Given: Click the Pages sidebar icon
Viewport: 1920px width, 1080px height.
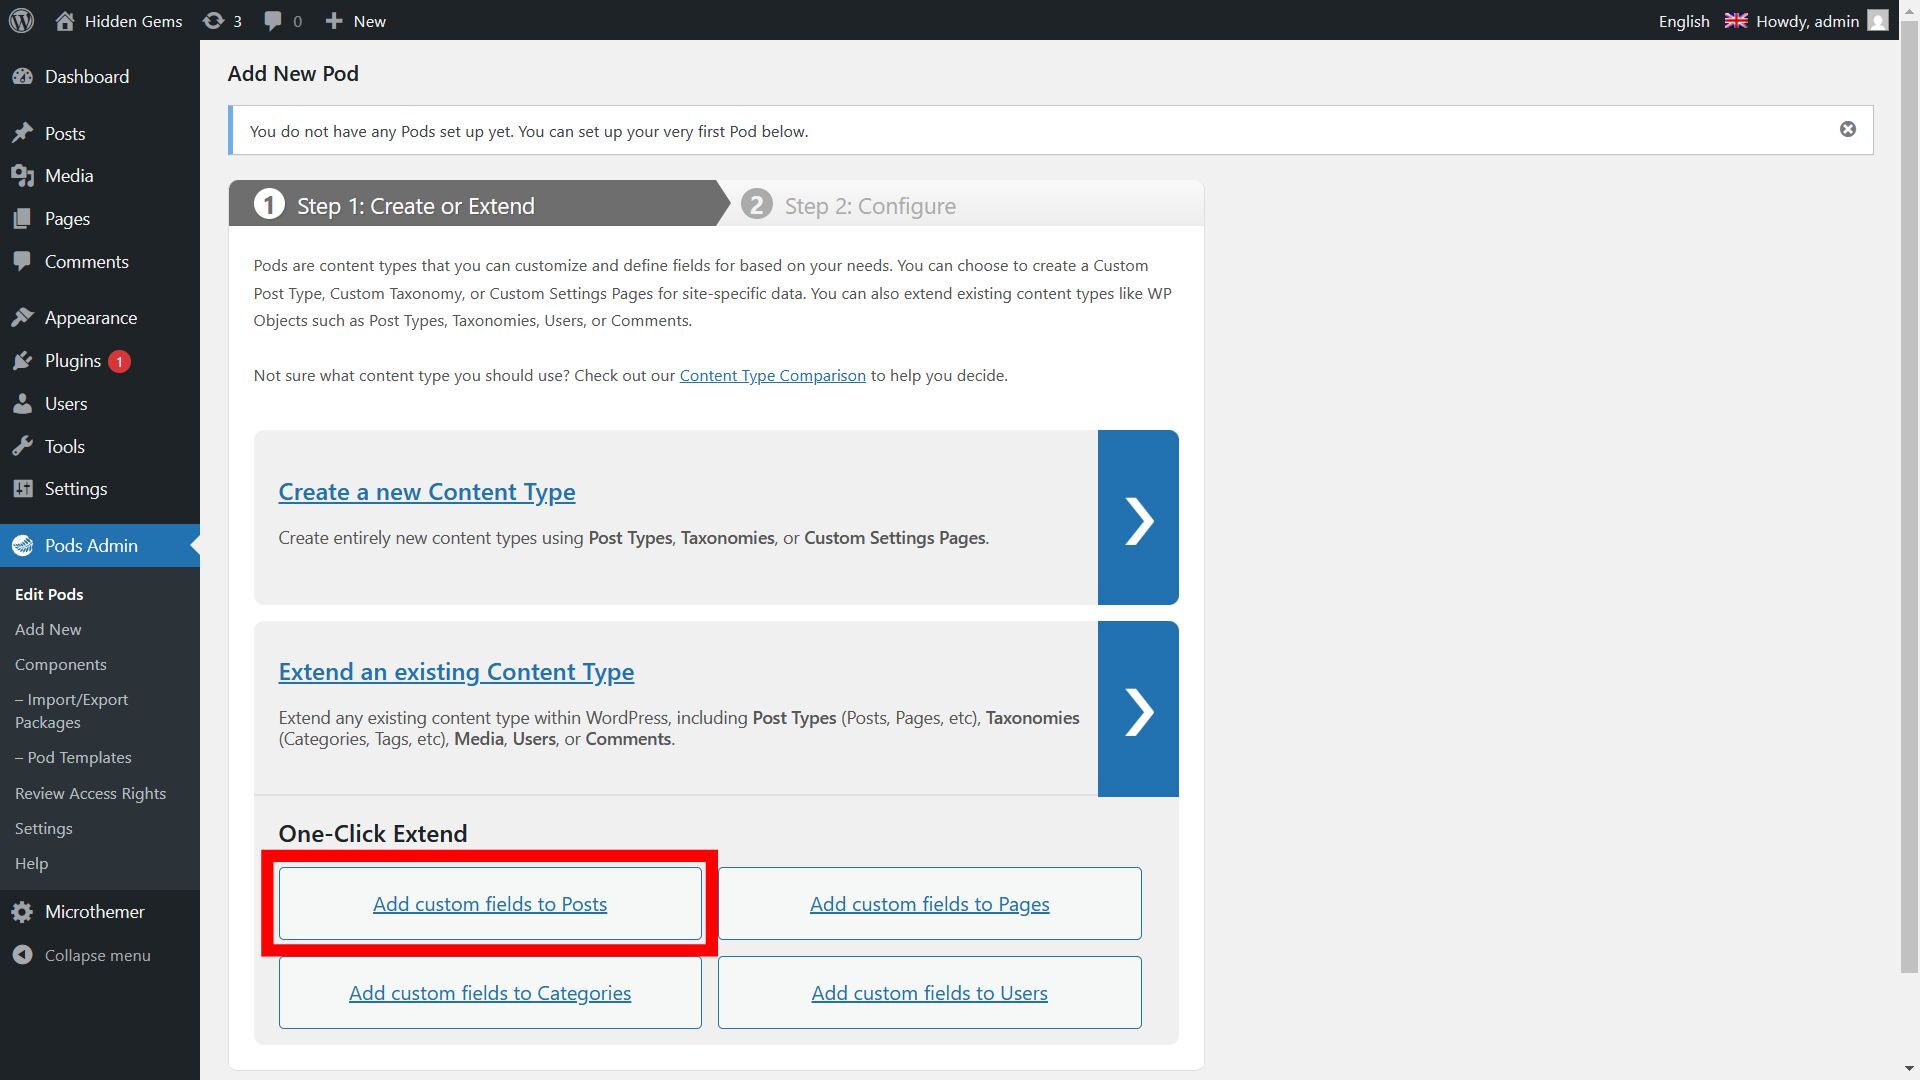Looking at the screenshot, I should pyautogui.click(x=23, y=219).
